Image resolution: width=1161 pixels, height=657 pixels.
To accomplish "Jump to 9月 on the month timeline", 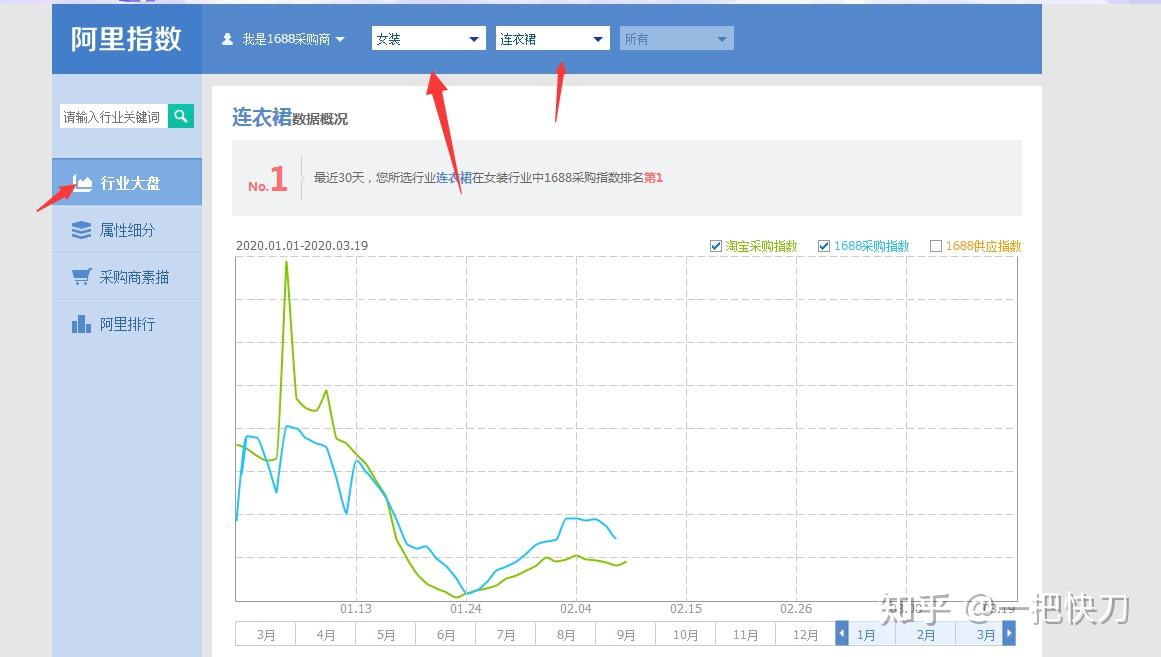I will click(626, 635).
